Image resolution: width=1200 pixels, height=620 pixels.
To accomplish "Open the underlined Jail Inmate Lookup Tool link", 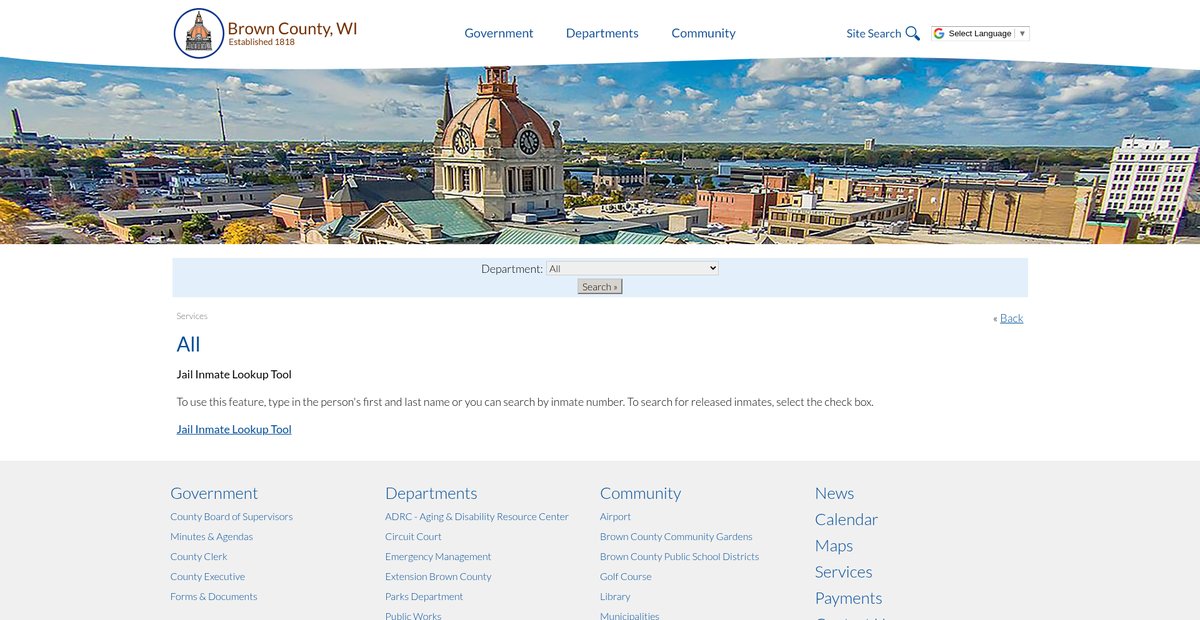I will point(234,429).
